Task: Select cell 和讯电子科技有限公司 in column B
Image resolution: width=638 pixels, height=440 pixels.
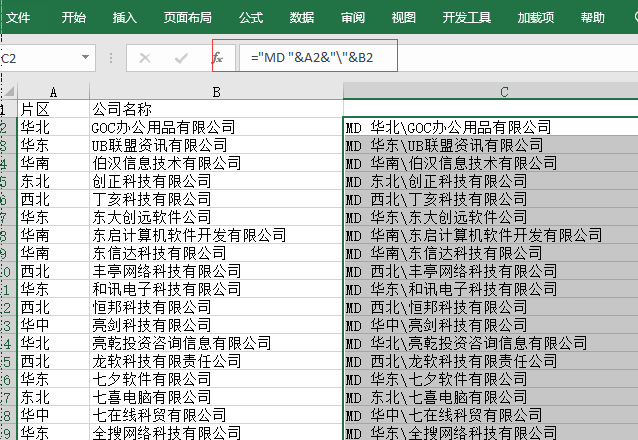Action: click(x=216, y=289)
